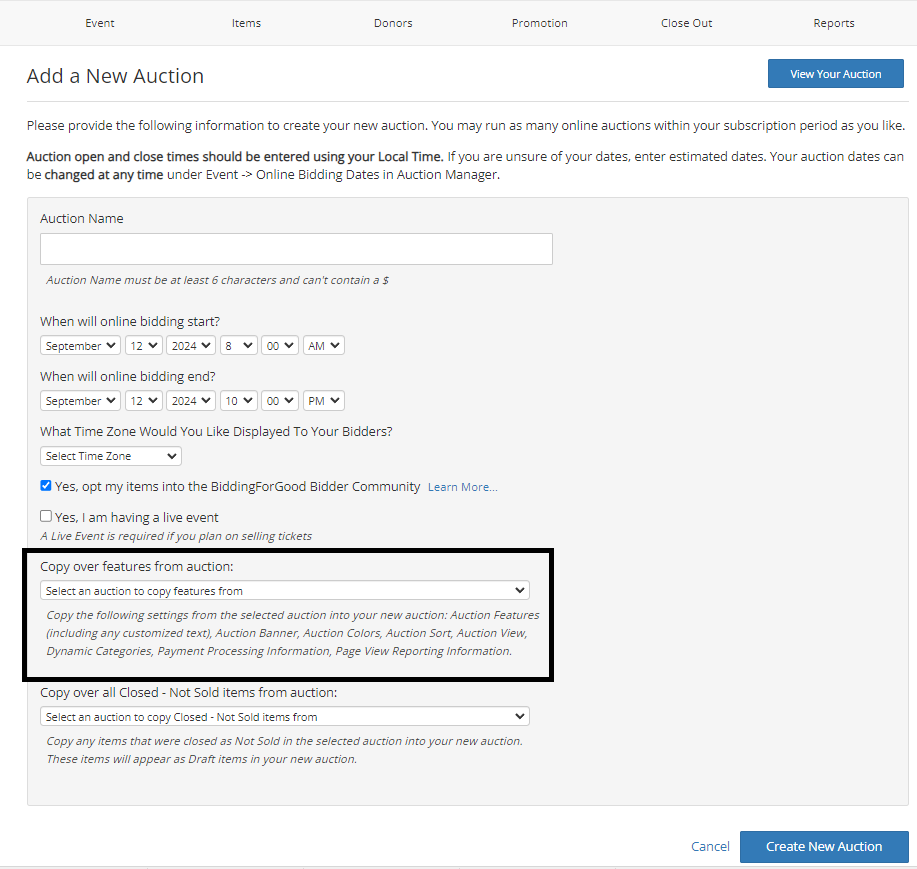
Task: Open the Event menu
Action: point(99,23)
